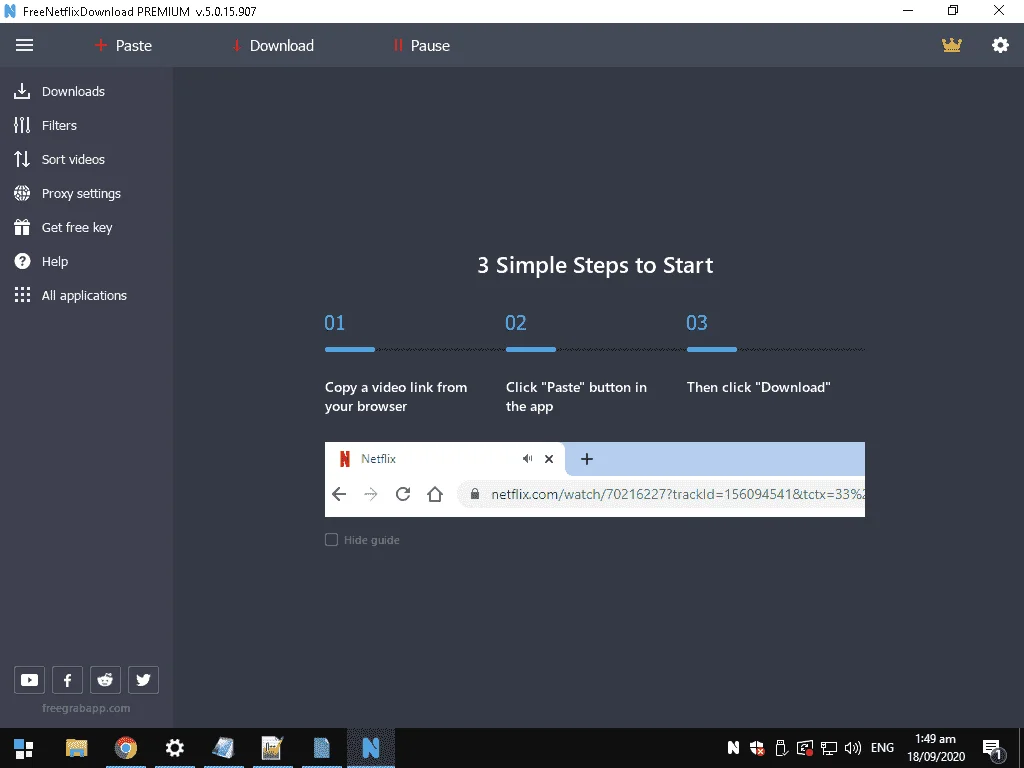The image size is (1024, 768).
Task: Click "3 Simple Steps to Start" heading
Action: (x=595, y=265)
